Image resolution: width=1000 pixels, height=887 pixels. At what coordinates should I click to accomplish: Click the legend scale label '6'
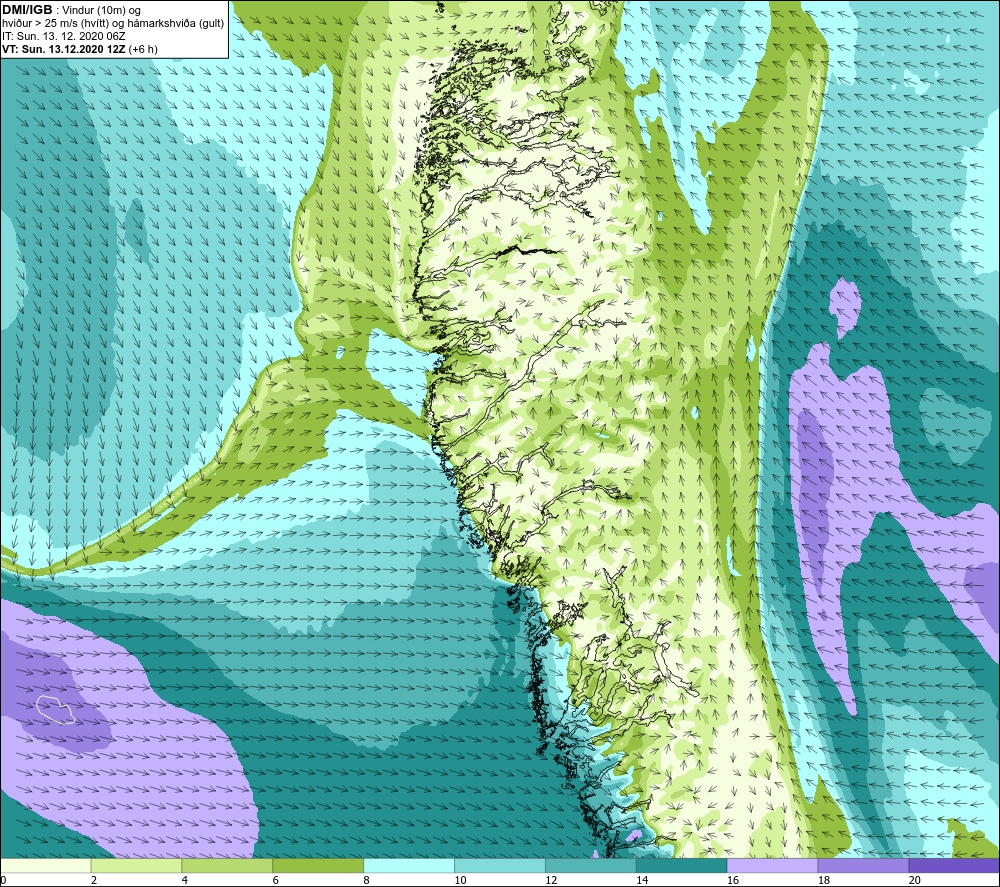click(x=276, y=880)
